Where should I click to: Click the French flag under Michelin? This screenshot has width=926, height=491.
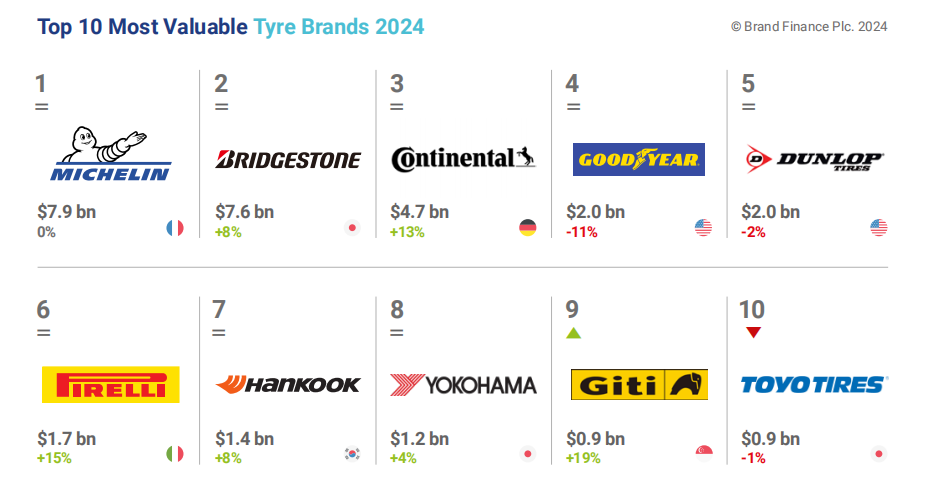pyautogui.click(x=175, y=227)
